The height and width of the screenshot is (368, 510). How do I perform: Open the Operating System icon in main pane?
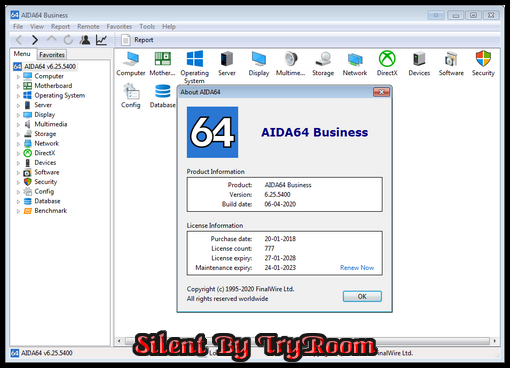[195, 67]
